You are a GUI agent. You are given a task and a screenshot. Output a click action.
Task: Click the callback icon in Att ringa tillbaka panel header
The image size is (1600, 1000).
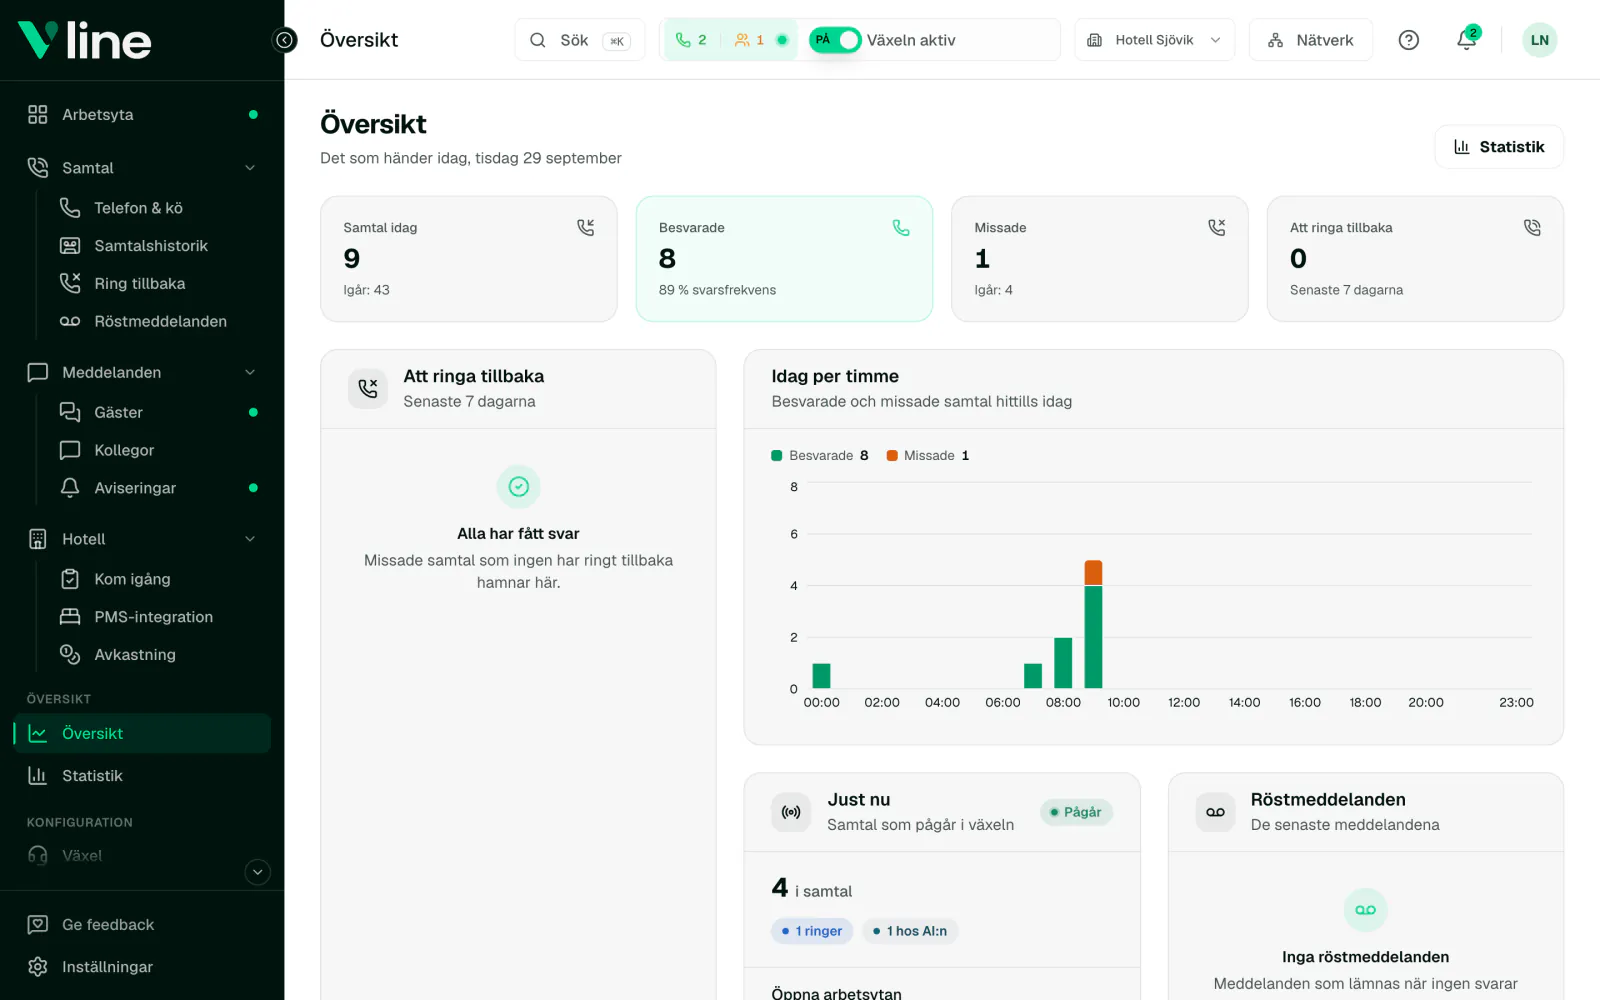click(x=368, y=388)
